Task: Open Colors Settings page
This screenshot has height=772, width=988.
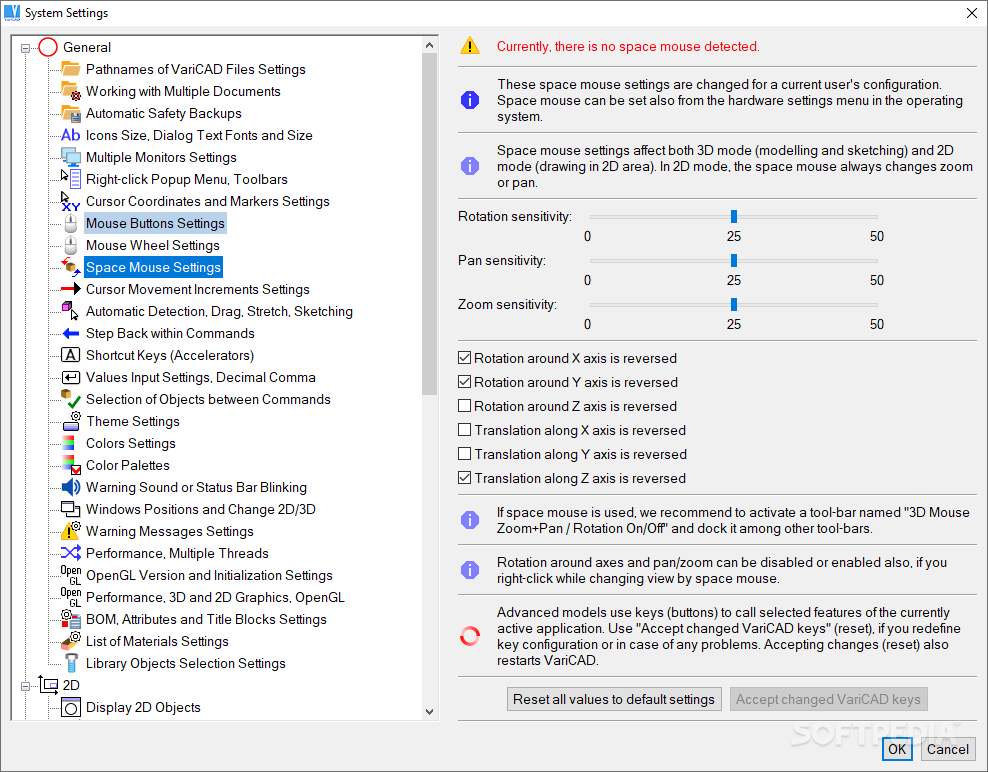Action: (x=130, y=443)
